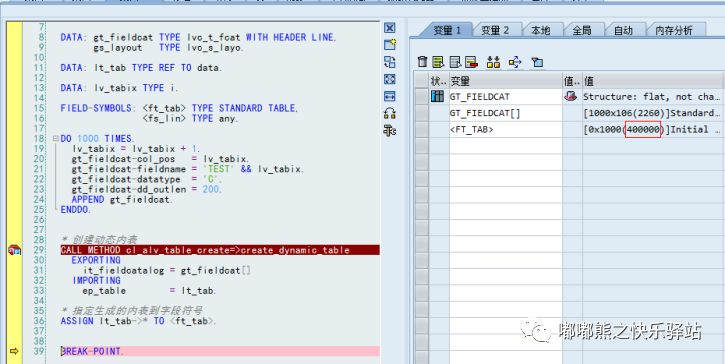Click the new tool icon with star

point(390,45)
